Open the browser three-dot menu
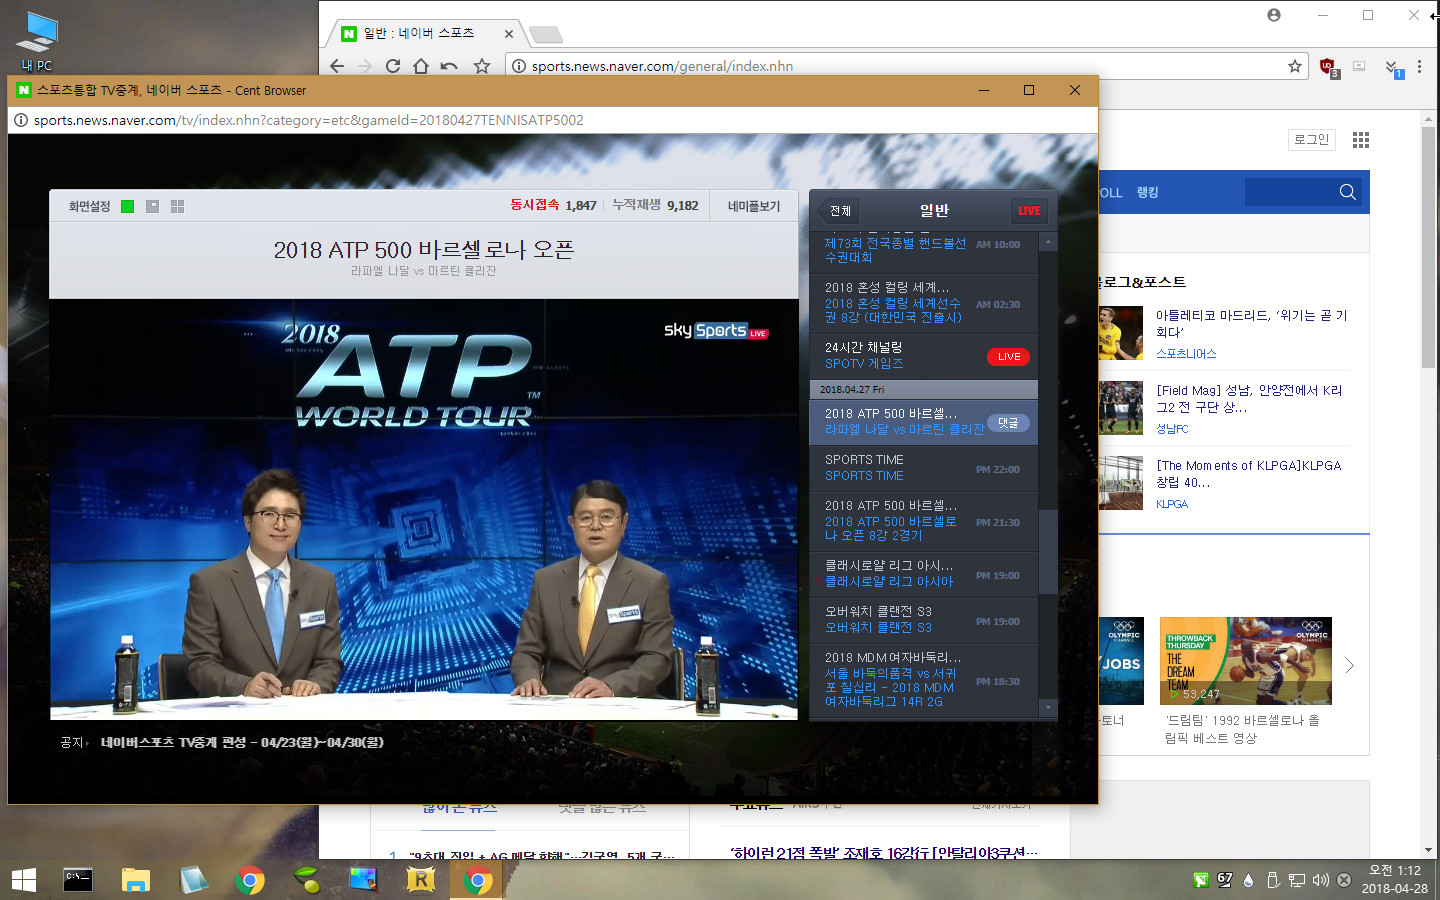The height and width of the screenshot is (900, 1440). [x=1419, y=66]
